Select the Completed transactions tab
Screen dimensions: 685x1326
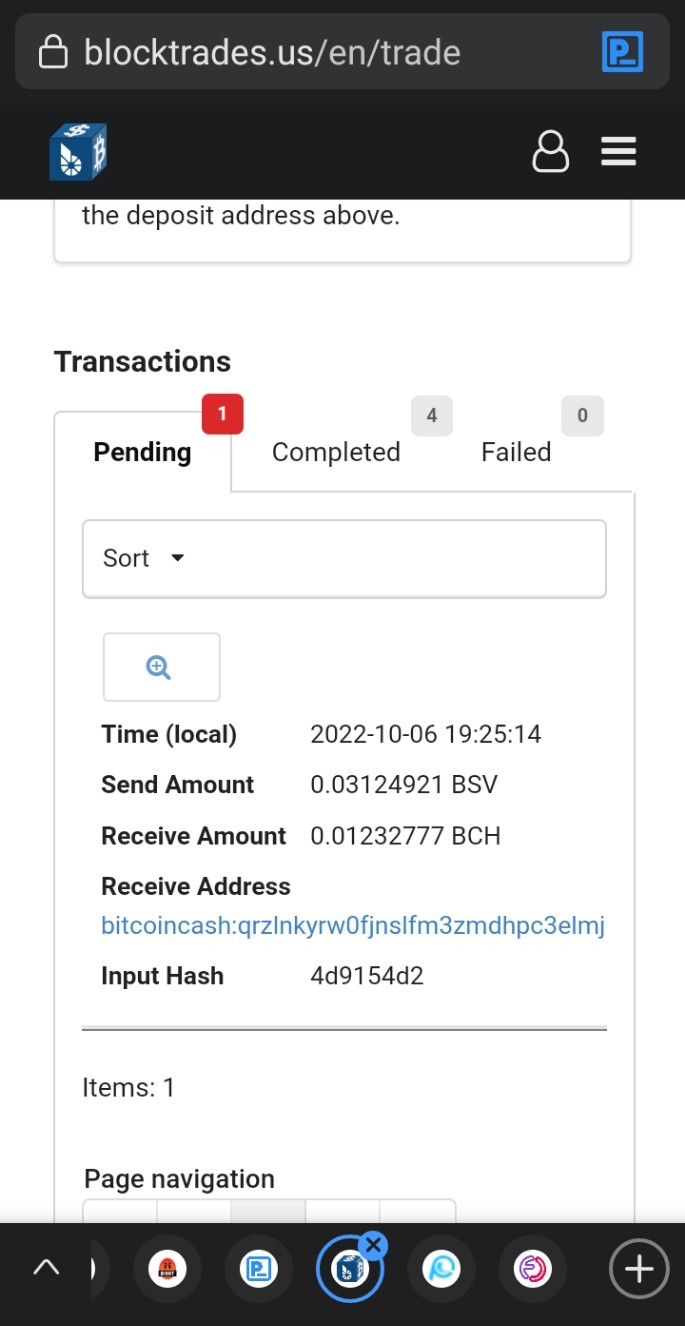(x=336, y=452)
